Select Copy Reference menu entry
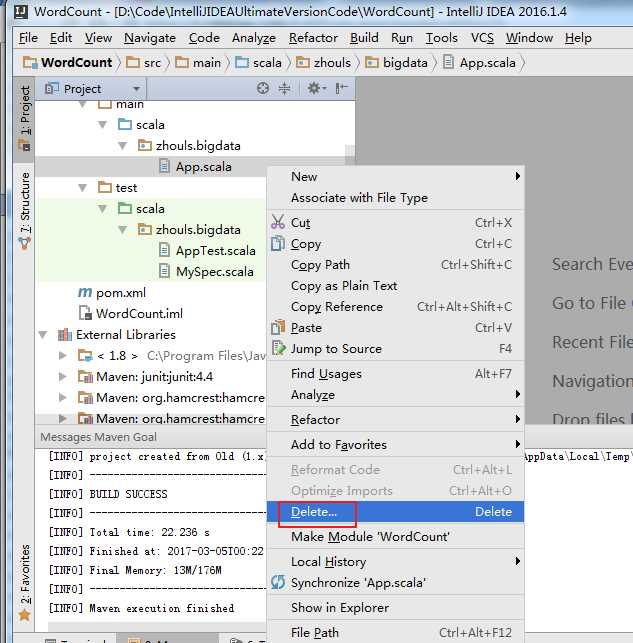This screenshot has height=643, width=633. coord(396,306)
